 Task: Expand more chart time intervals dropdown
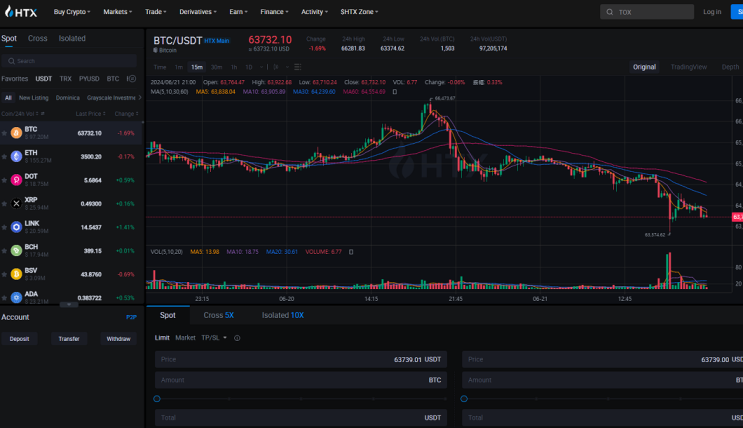(x=262, y=67)
